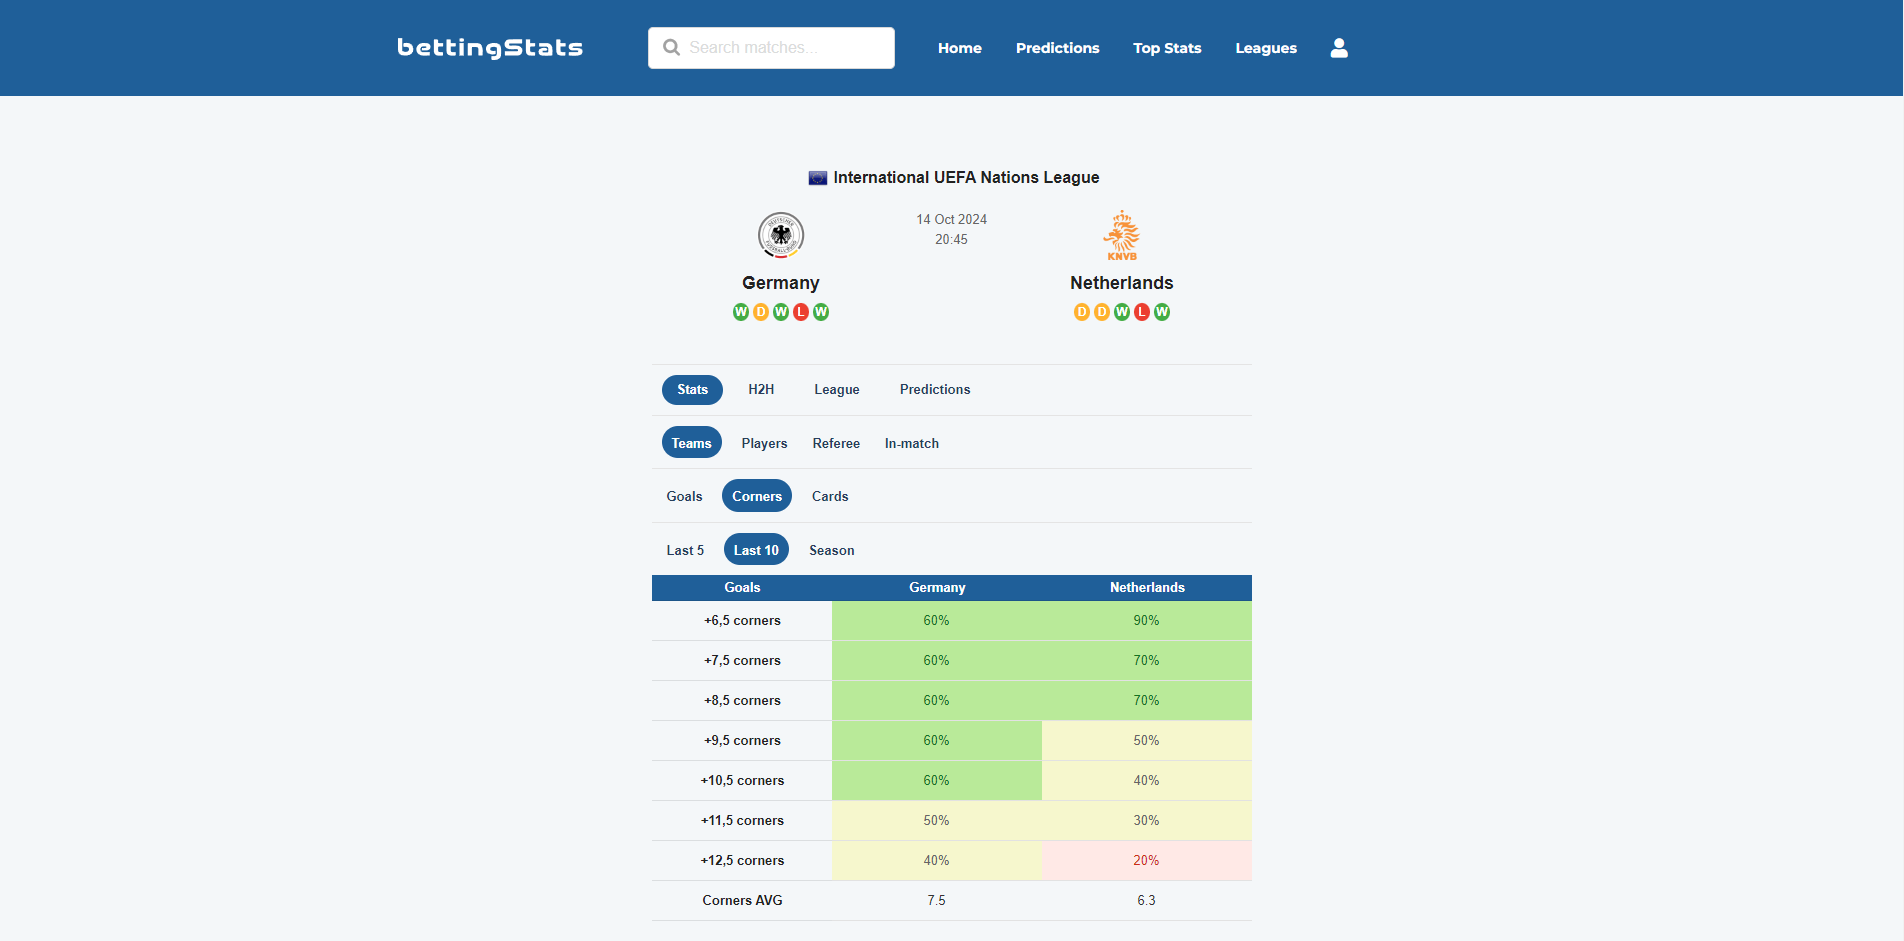This screenshot has width=1904, height=941.
Task: Click the +11,5 corners row label
Action: point(742,821)
